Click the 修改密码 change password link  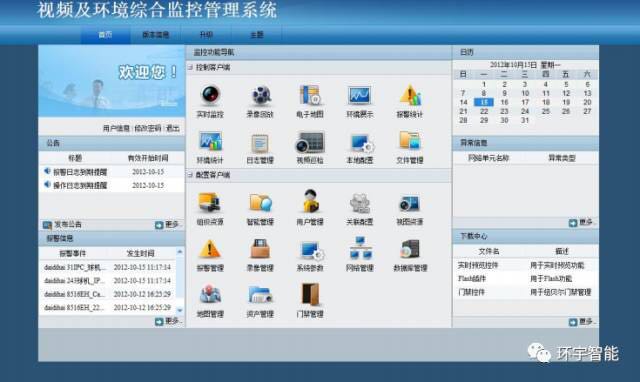(148, 128)
